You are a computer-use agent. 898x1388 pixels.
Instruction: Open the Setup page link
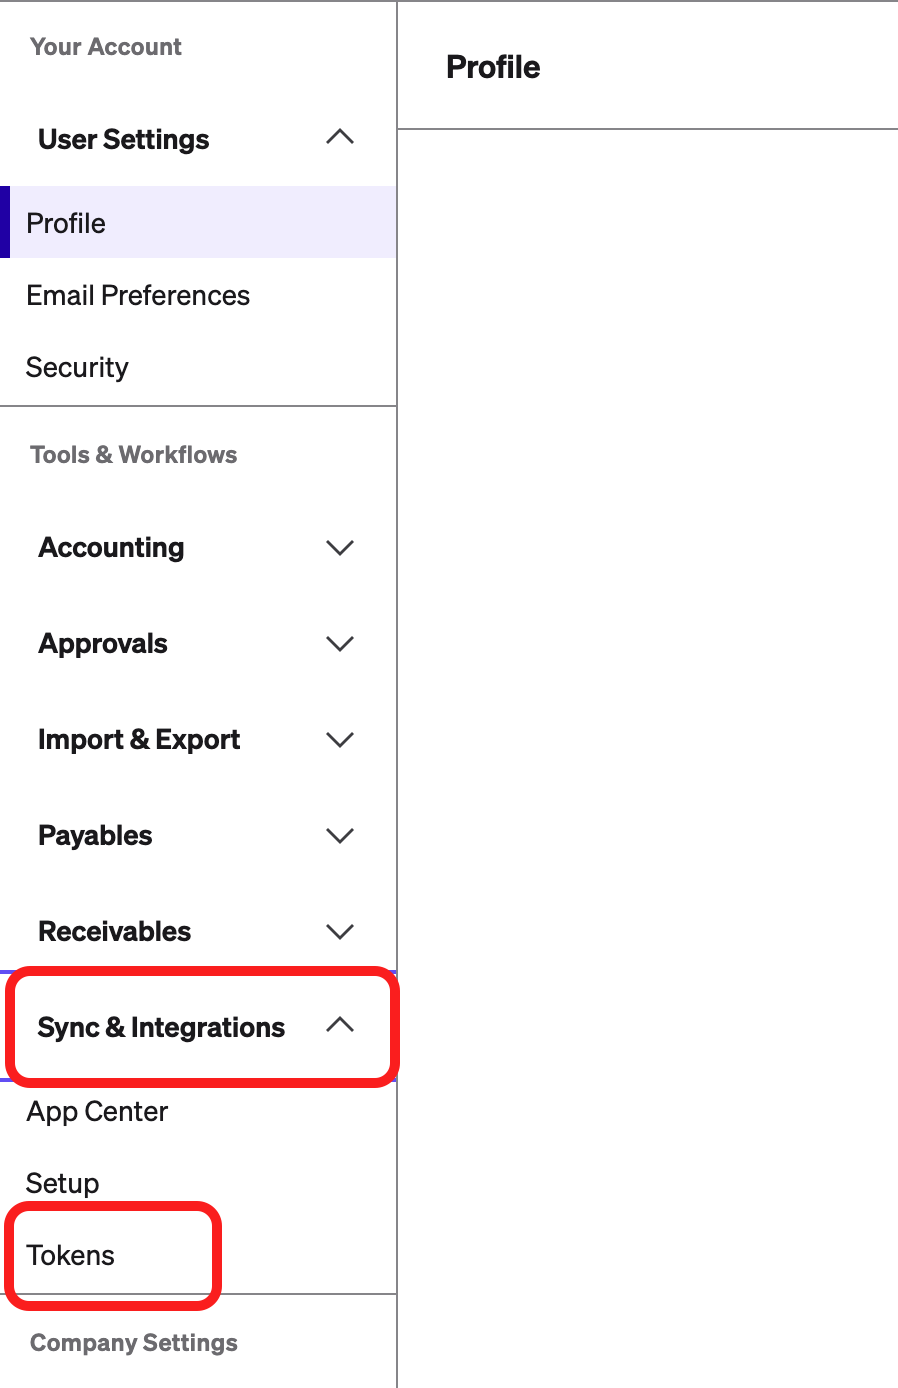pyautogui.click(x=62, y=1183)
